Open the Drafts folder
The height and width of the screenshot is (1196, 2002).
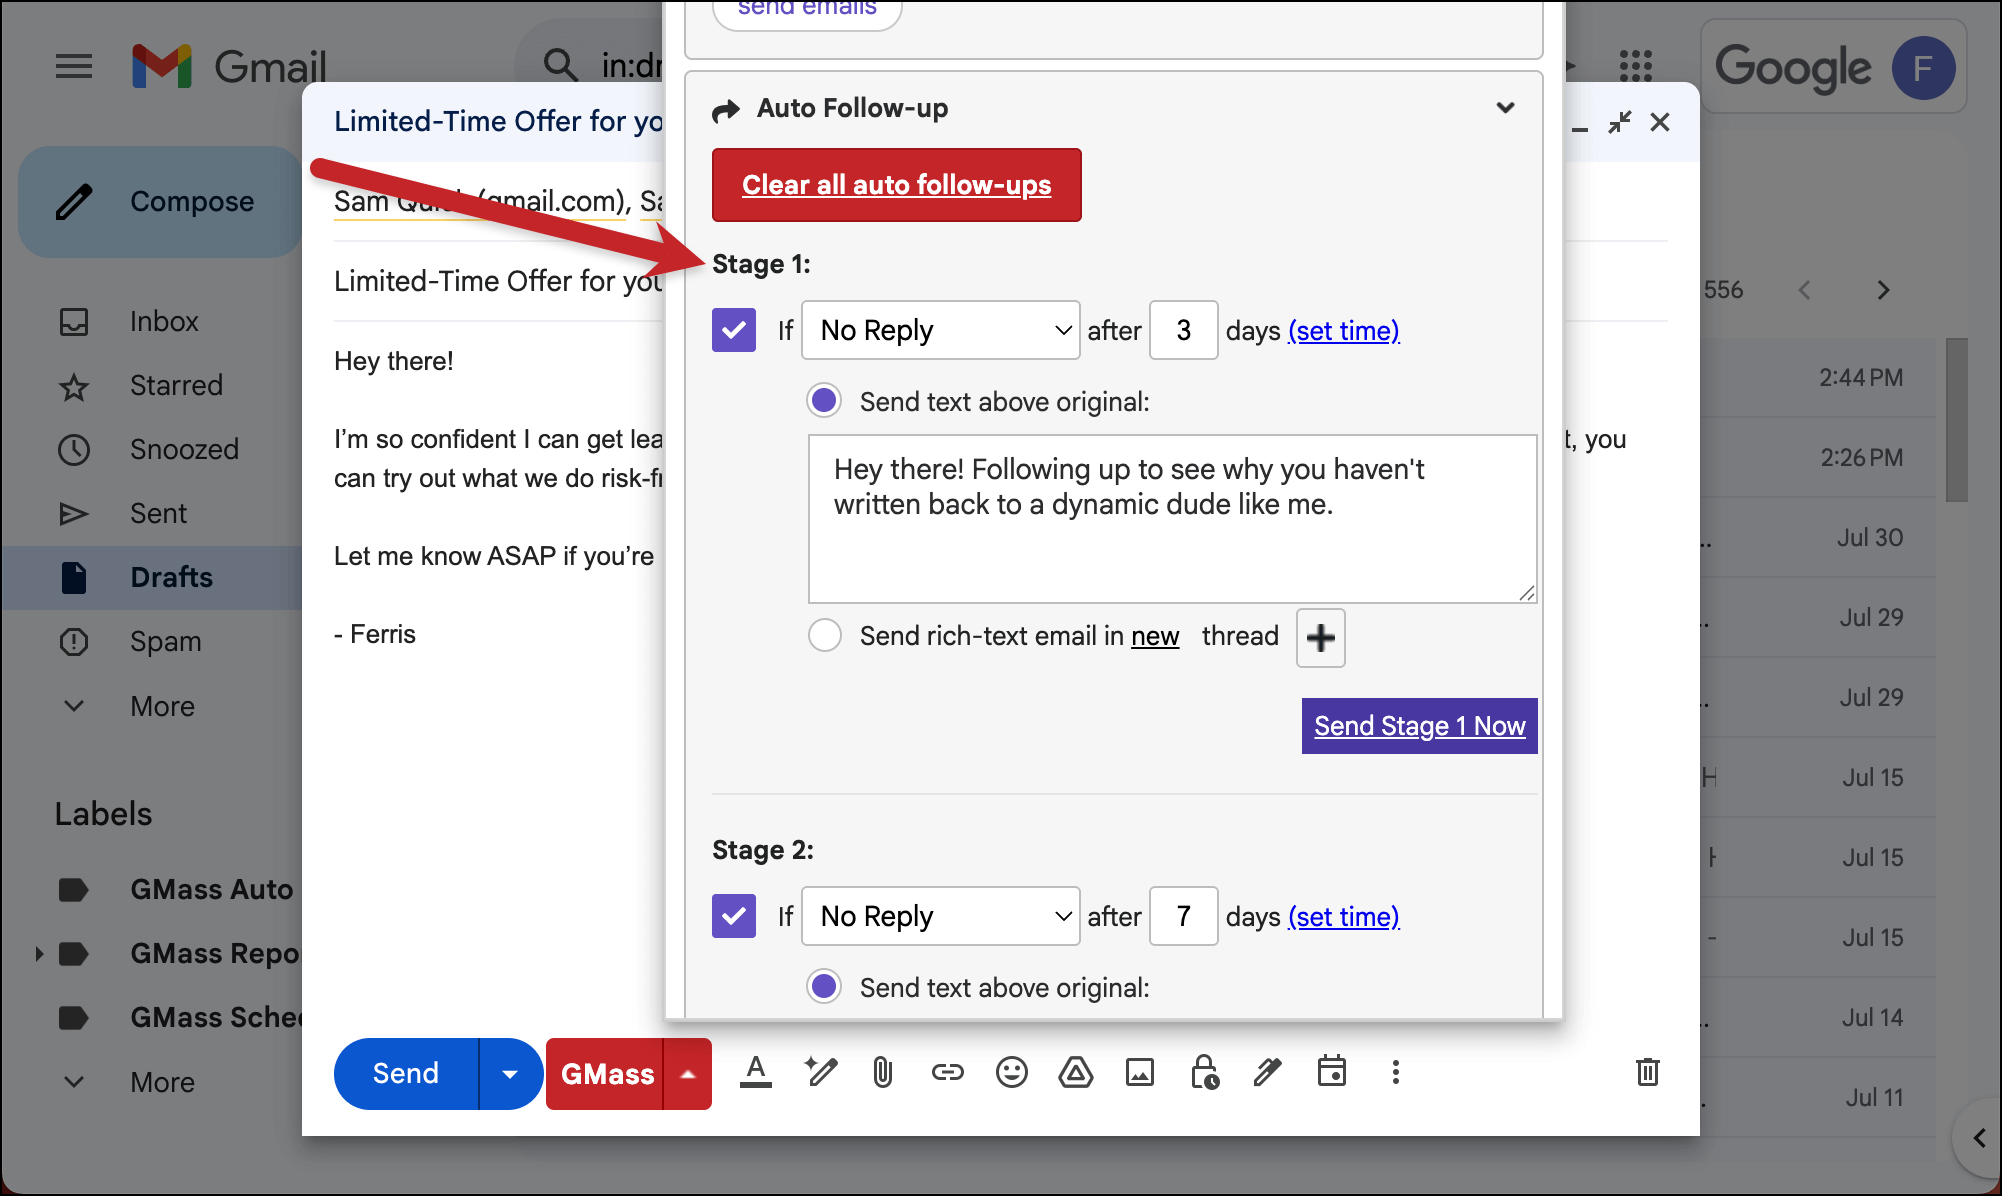pos(171,577)
